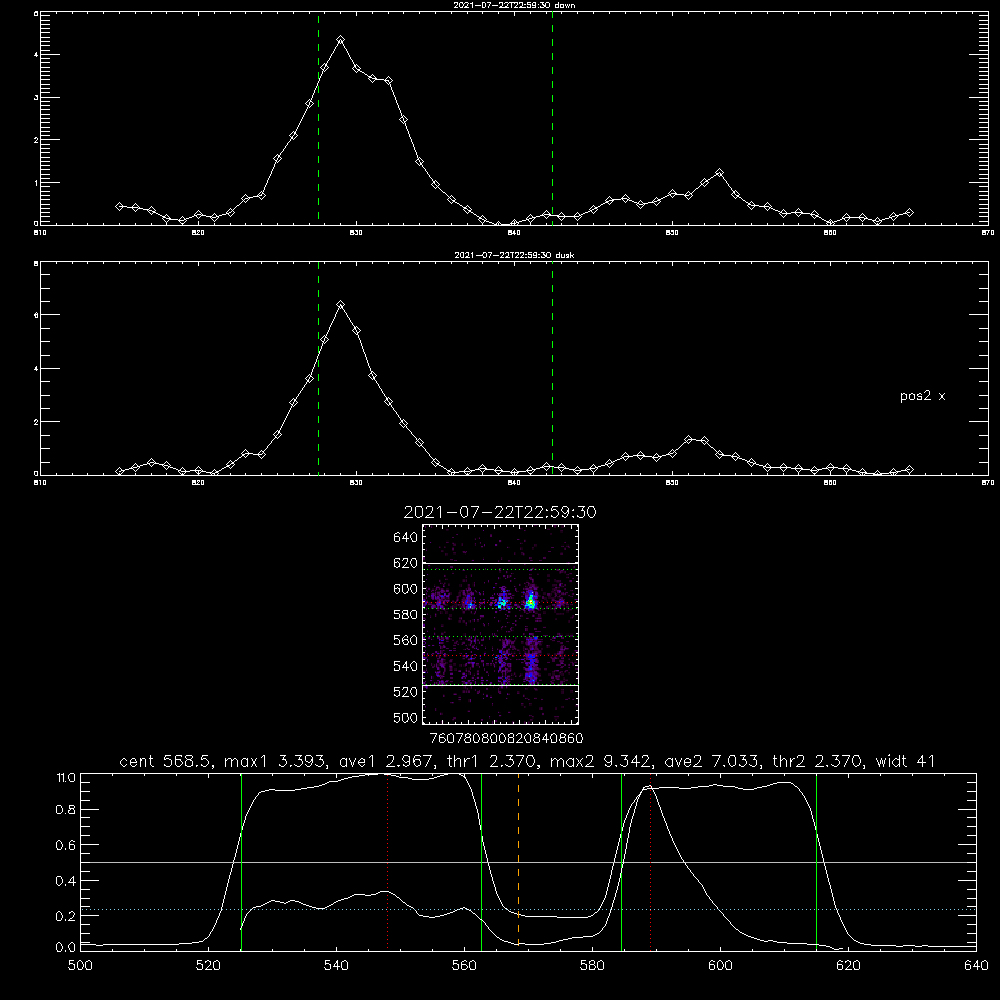This screenshot has height=1000, width=1000.
Task: Select the 'thr2 2.370' value
Action: [816, 761]
